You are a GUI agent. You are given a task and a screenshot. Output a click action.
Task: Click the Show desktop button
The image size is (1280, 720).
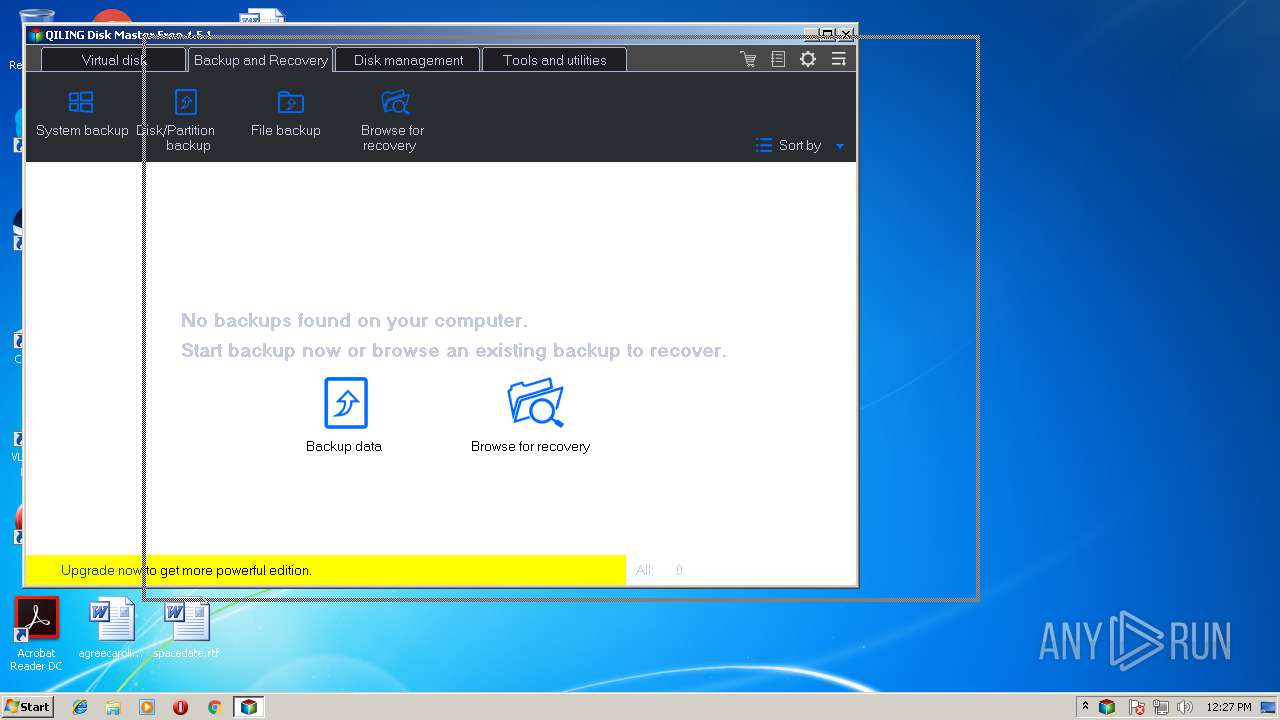coord(1270,707)
